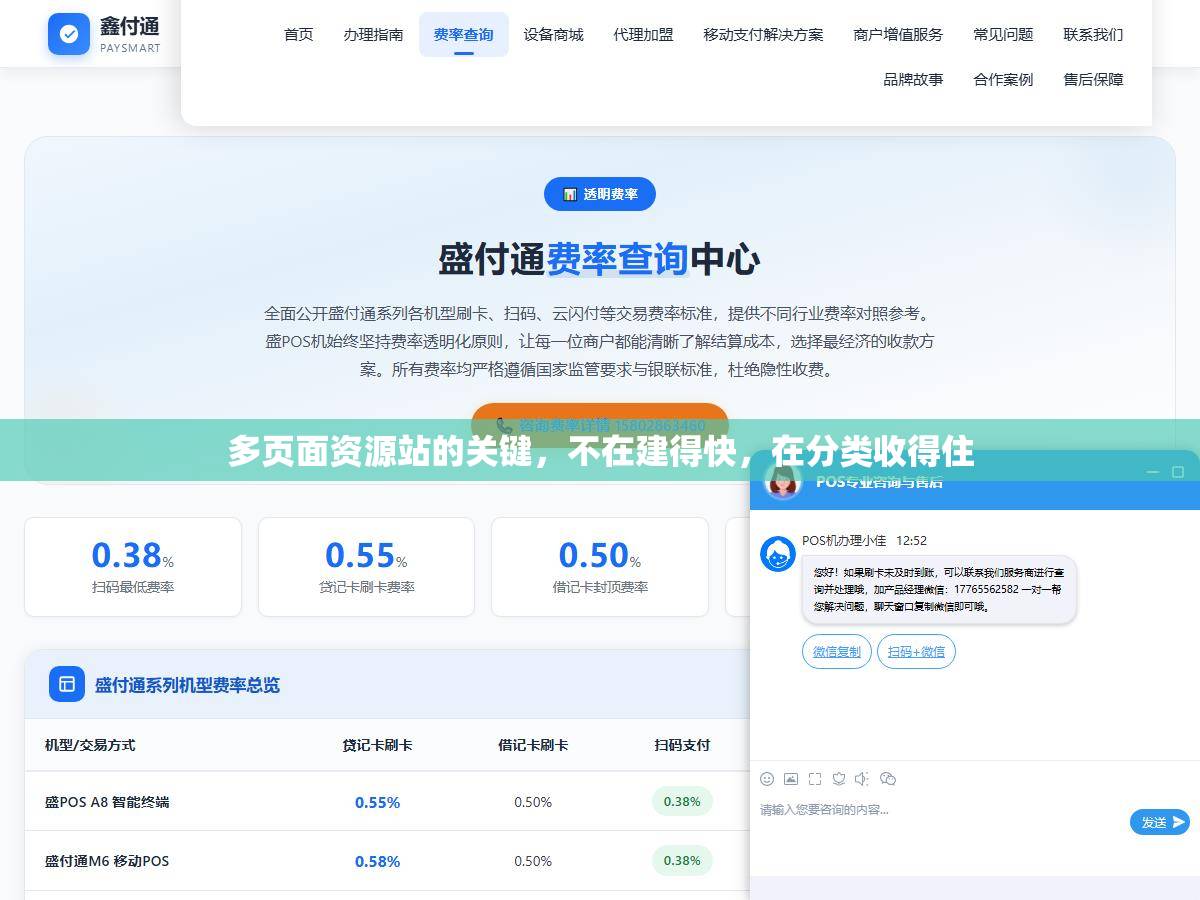This screenshot has width=1200, height=900.
Task: Open 合作案例 nav link
Action: [1004, 79]
